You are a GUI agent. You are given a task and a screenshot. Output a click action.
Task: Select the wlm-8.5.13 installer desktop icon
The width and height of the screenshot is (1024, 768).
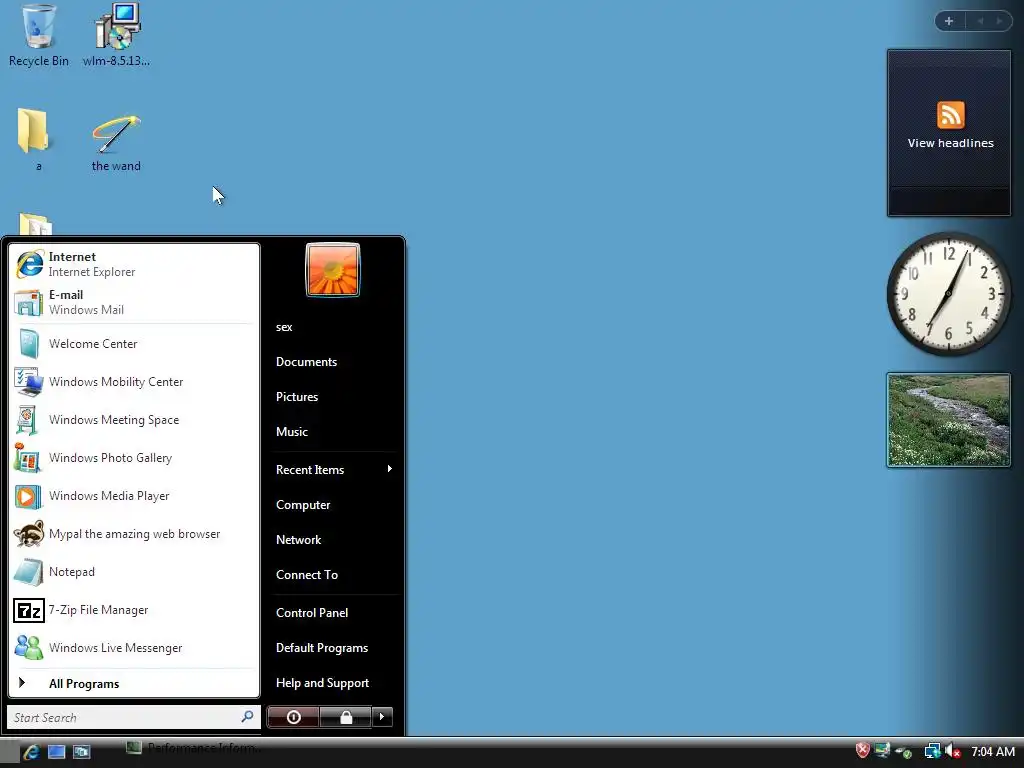pos(116,35)
